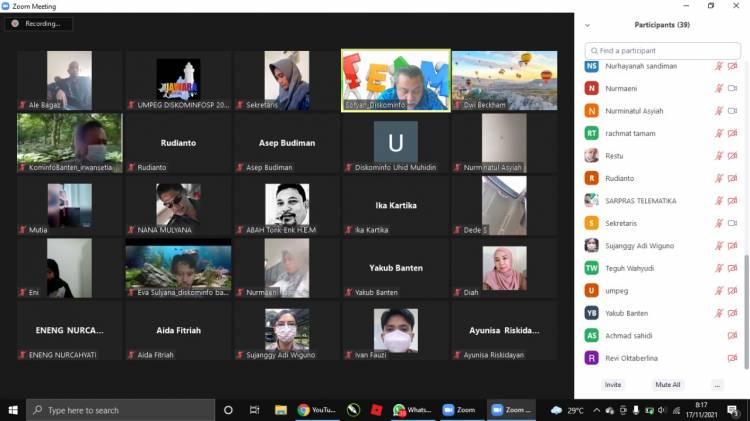
Task: Select Aida Fitriah video tile
Action: pos(178,331)
